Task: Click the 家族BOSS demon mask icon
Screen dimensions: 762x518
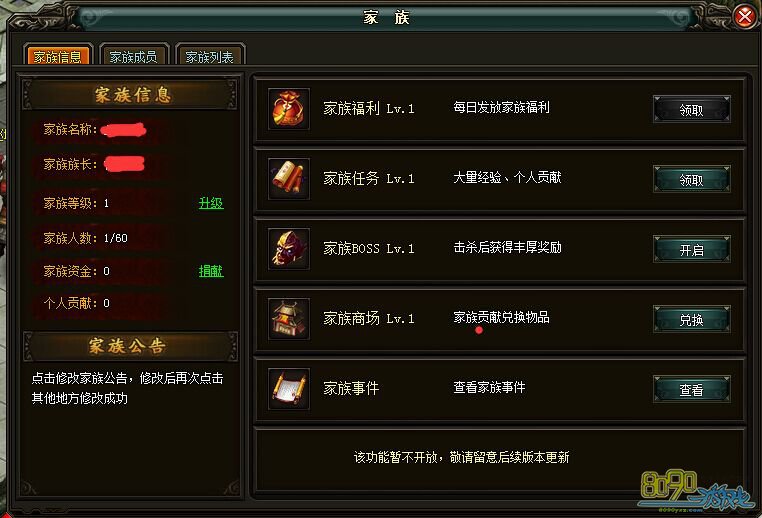Action: [289, 248]
